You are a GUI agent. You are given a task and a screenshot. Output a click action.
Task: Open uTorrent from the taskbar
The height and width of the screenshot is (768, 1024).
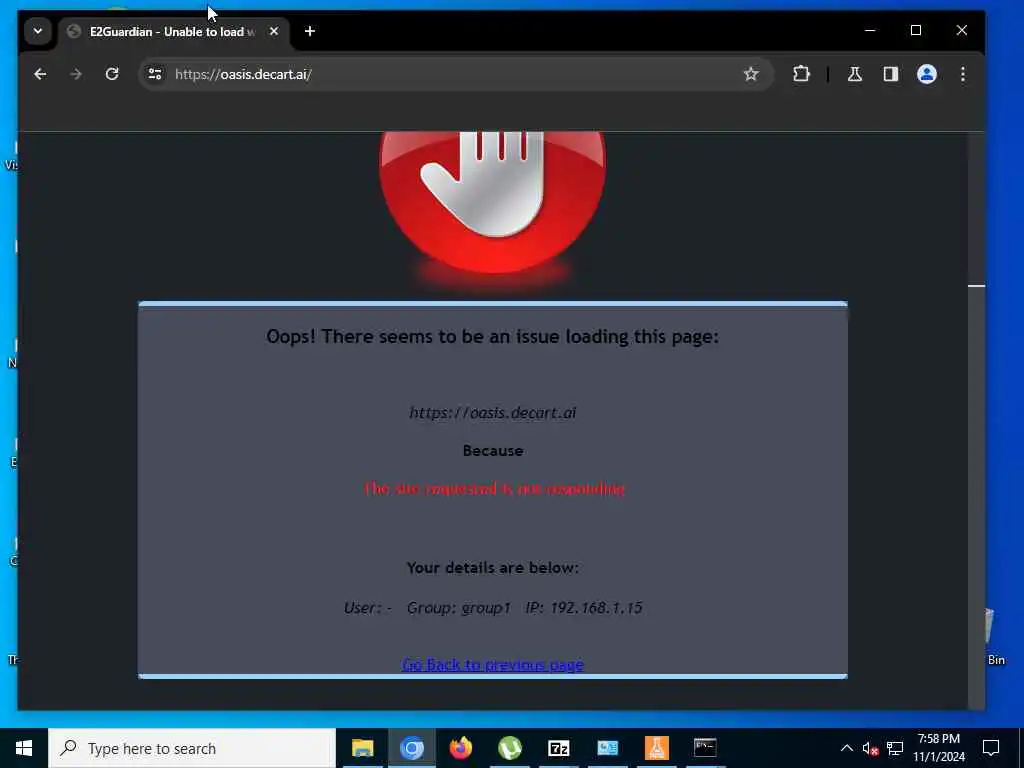[509, 748]
